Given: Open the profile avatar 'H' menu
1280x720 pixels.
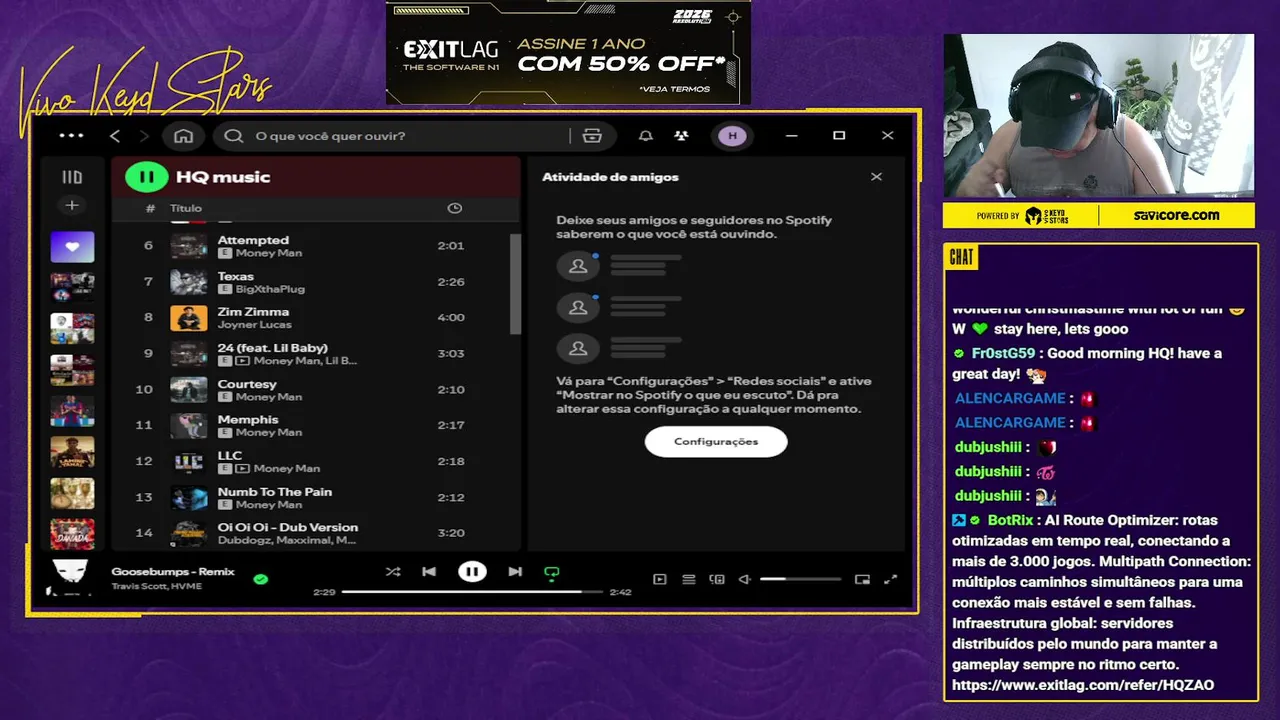Looking at the screenshot, I should point(732,136).
